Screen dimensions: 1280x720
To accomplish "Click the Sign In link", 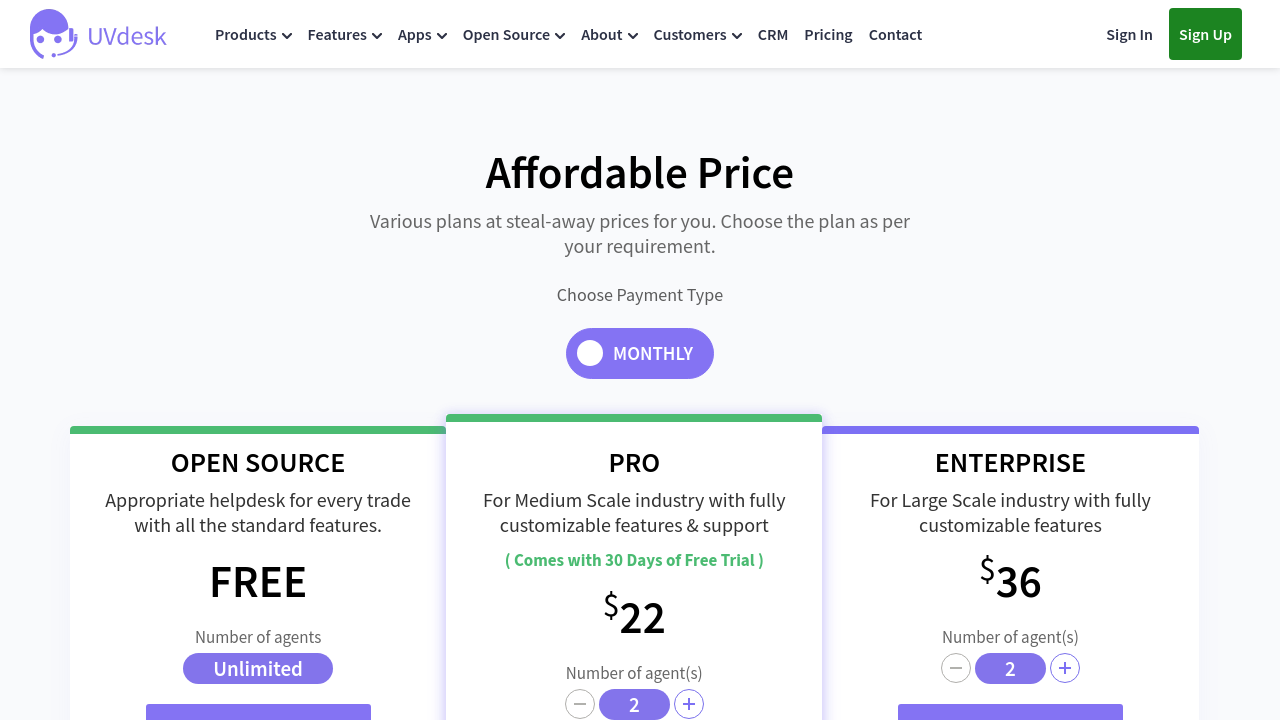I will 1129,35.
